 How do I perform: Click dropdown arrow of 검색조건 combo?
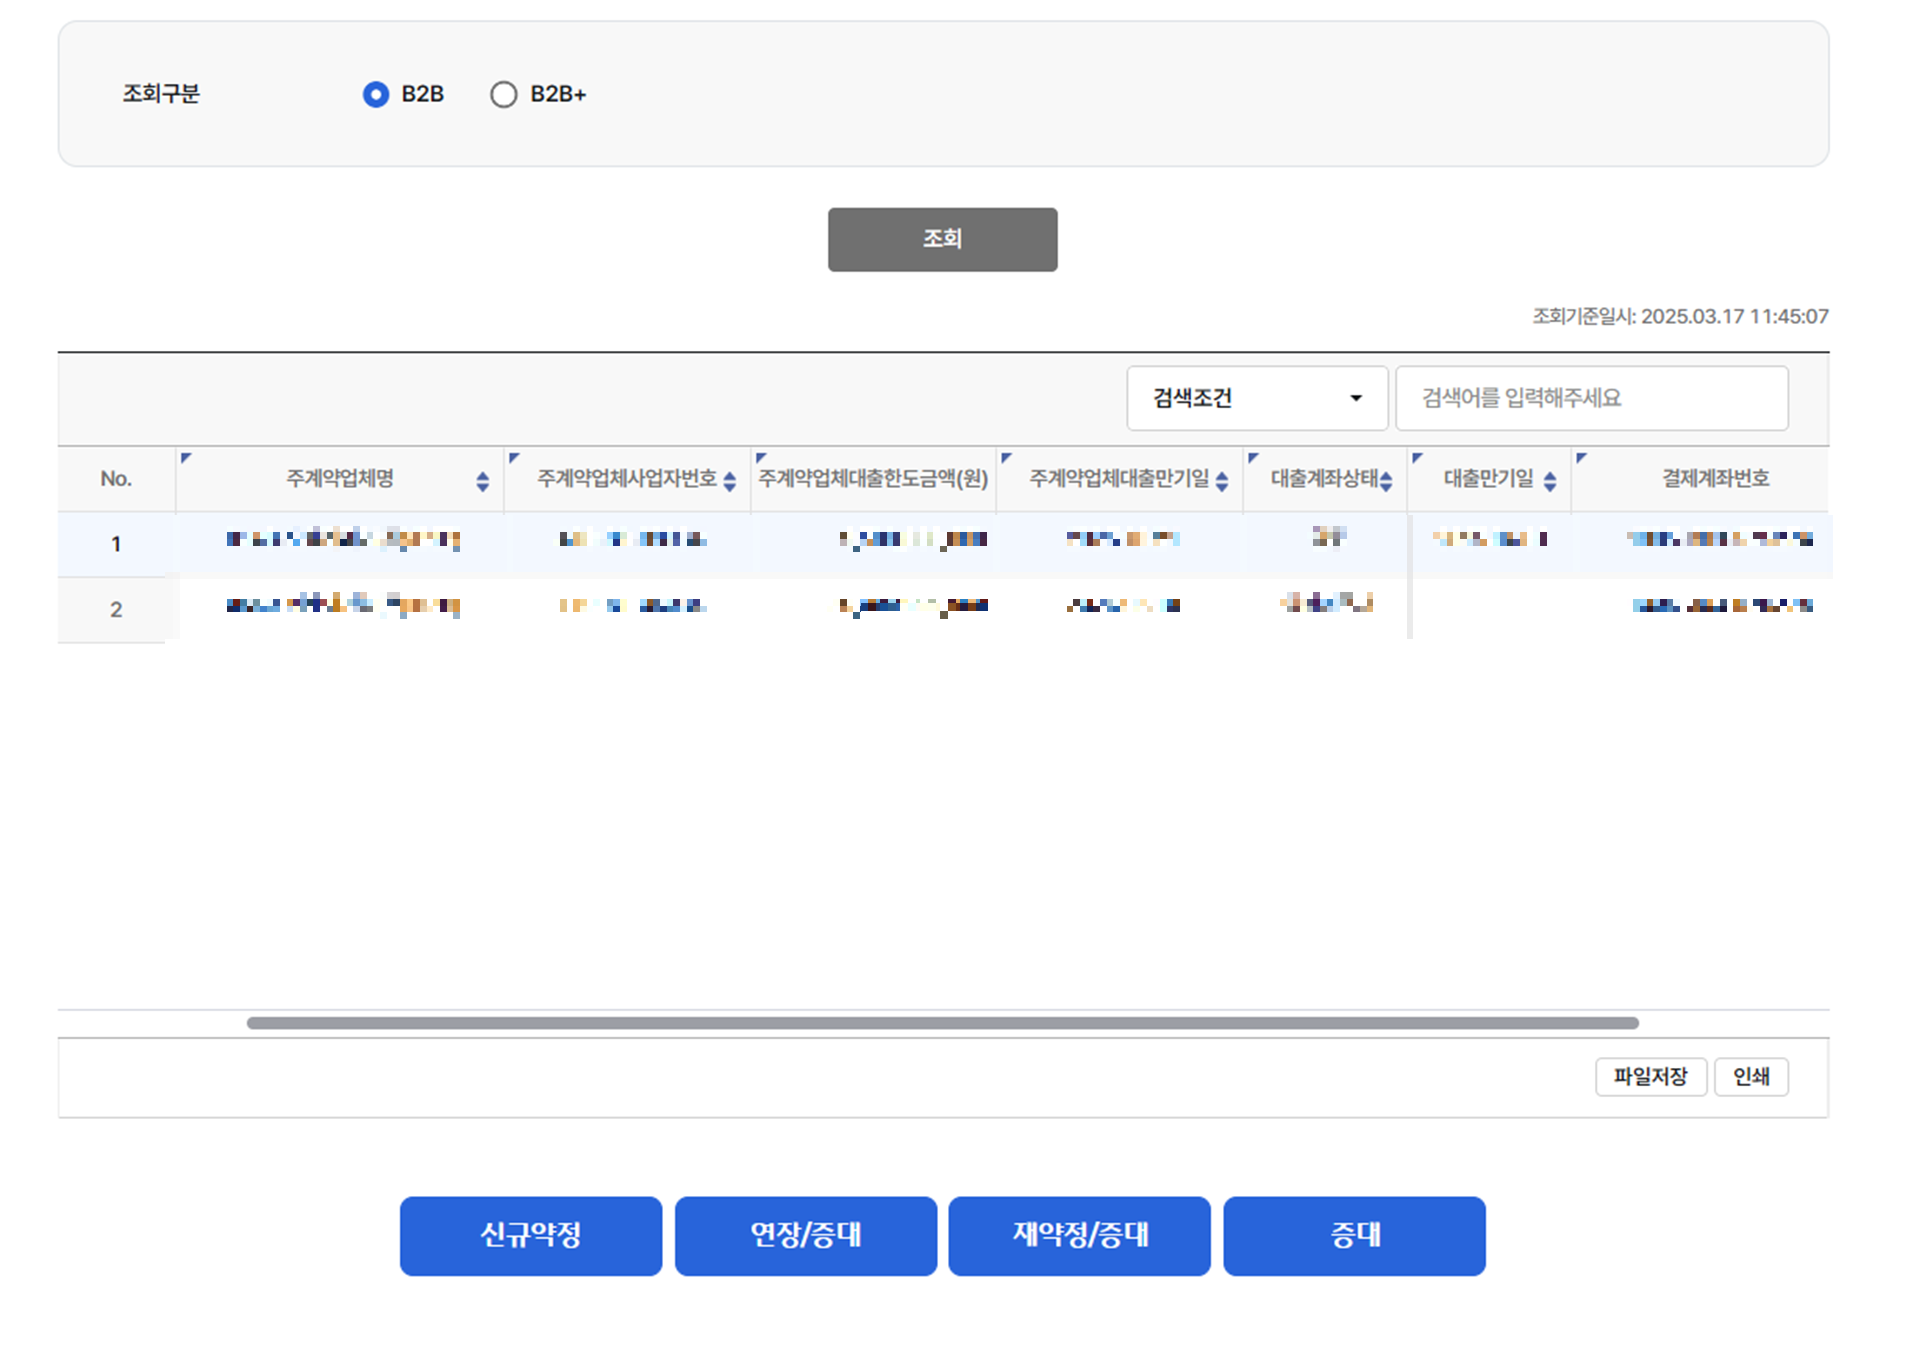pos(1355,398)
